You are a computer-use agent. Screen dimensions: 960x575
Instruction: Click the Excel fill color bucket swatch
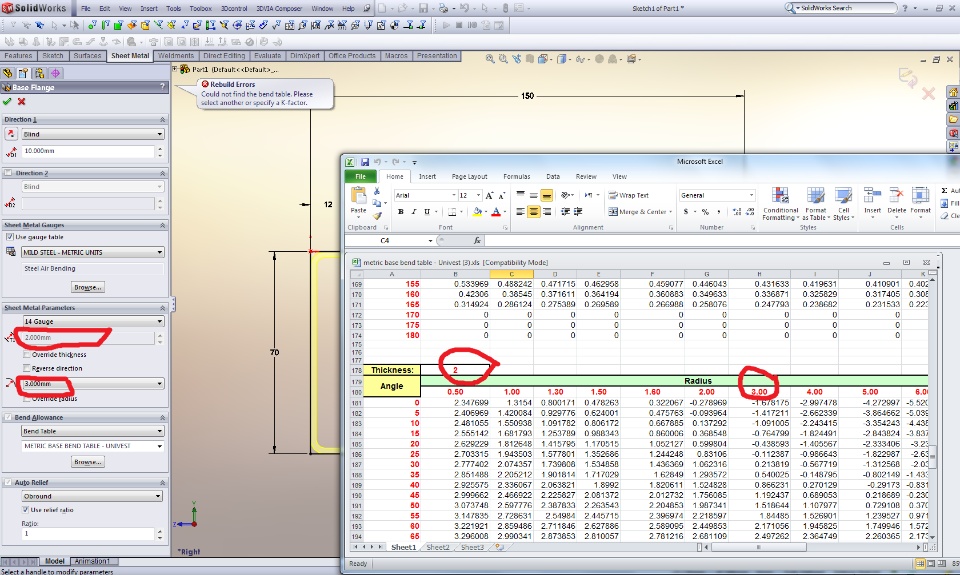click(477, 211)
